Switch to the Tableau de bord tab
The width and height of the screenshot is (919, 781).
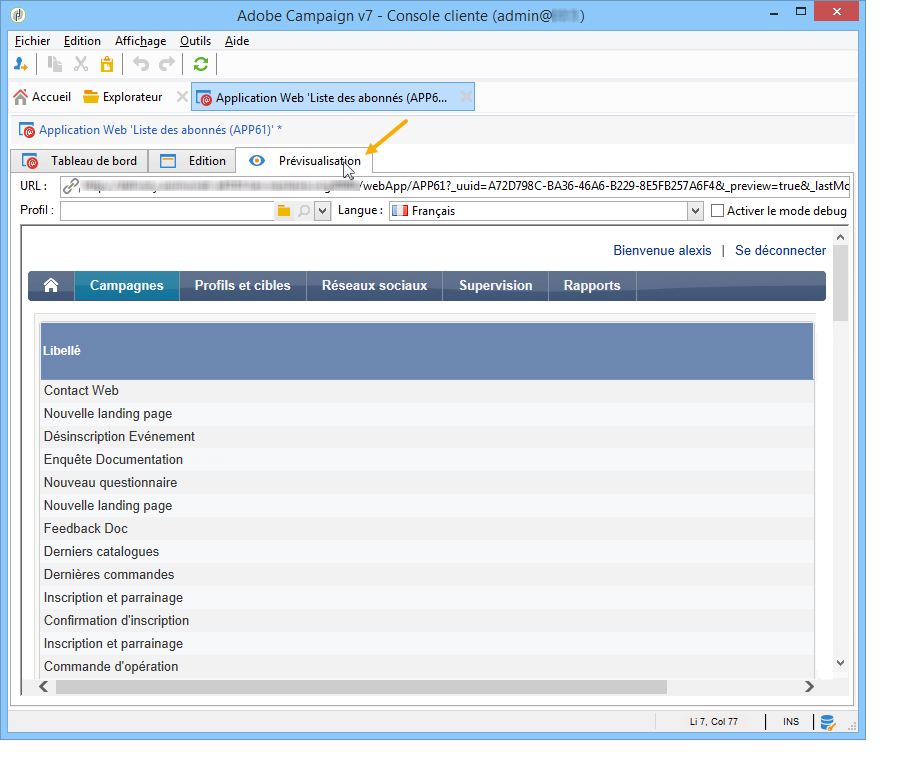(x=79, y=161)
